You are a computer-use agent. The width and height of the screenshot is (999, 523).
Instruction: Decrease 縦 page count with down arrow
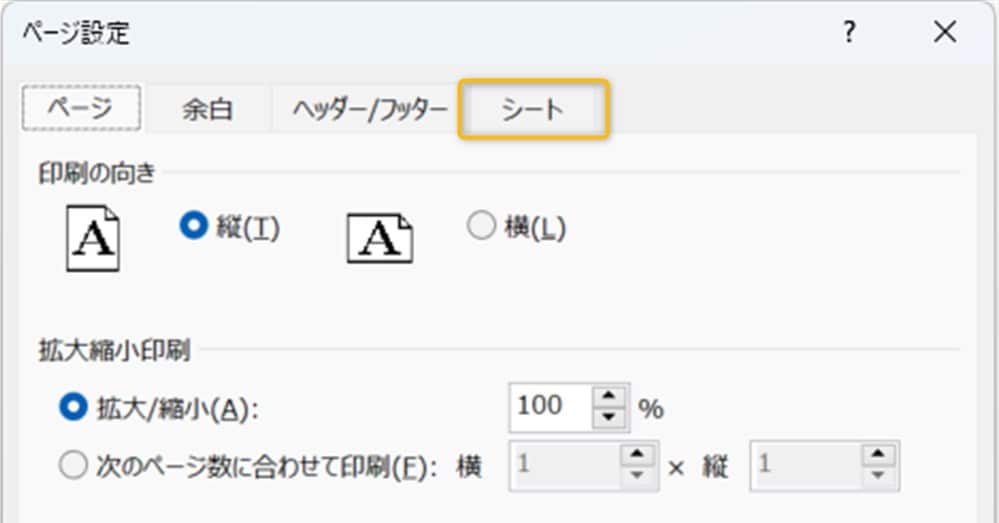pyautogui.click(x=878, y=477)
